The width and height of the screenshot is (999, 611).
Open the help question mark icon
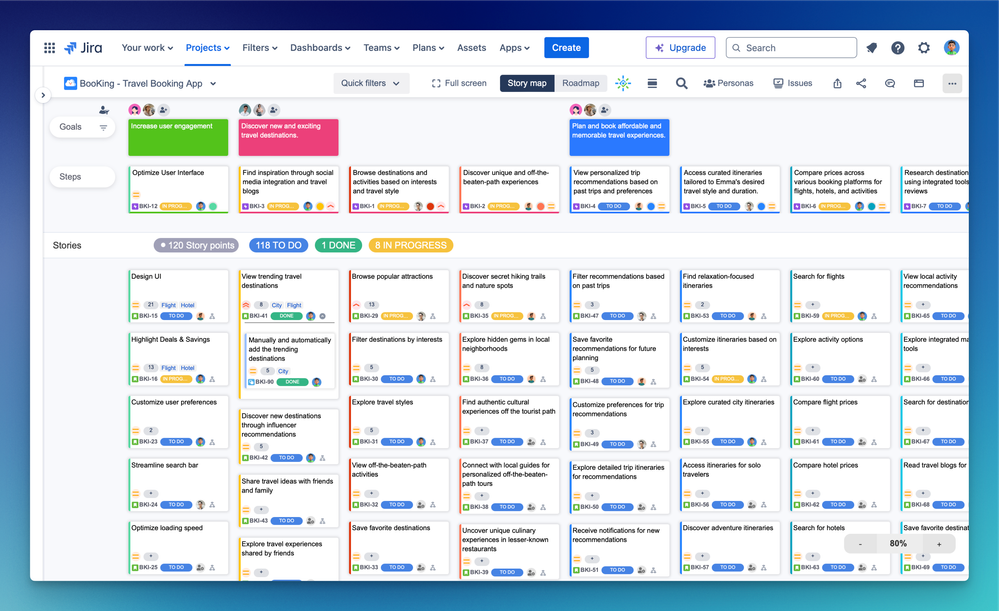898,48
